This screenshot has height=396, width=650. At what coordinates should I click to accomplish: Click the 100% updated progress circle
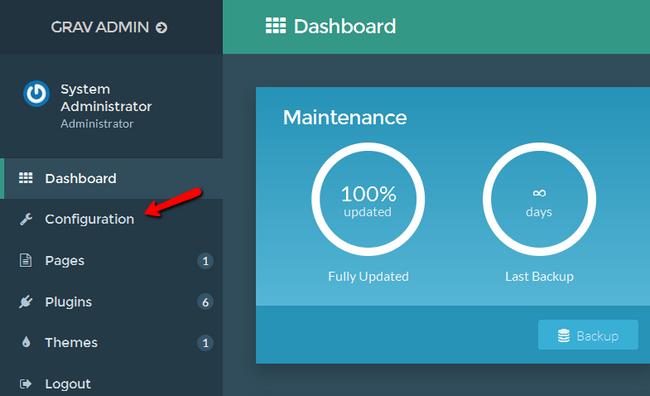368,199
